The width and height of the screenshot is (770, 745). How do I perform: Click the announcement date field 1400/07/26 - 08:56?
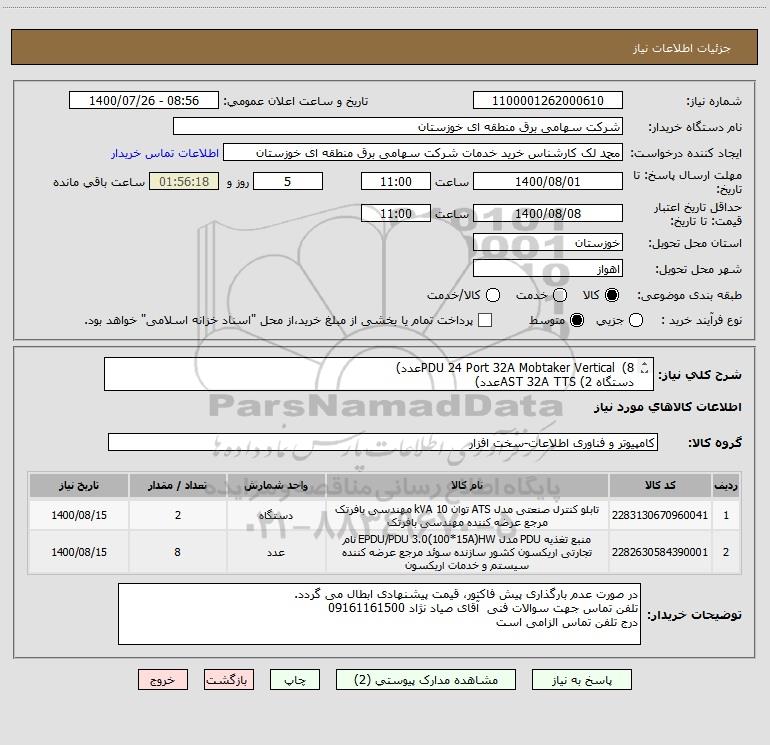click(144, 100)
